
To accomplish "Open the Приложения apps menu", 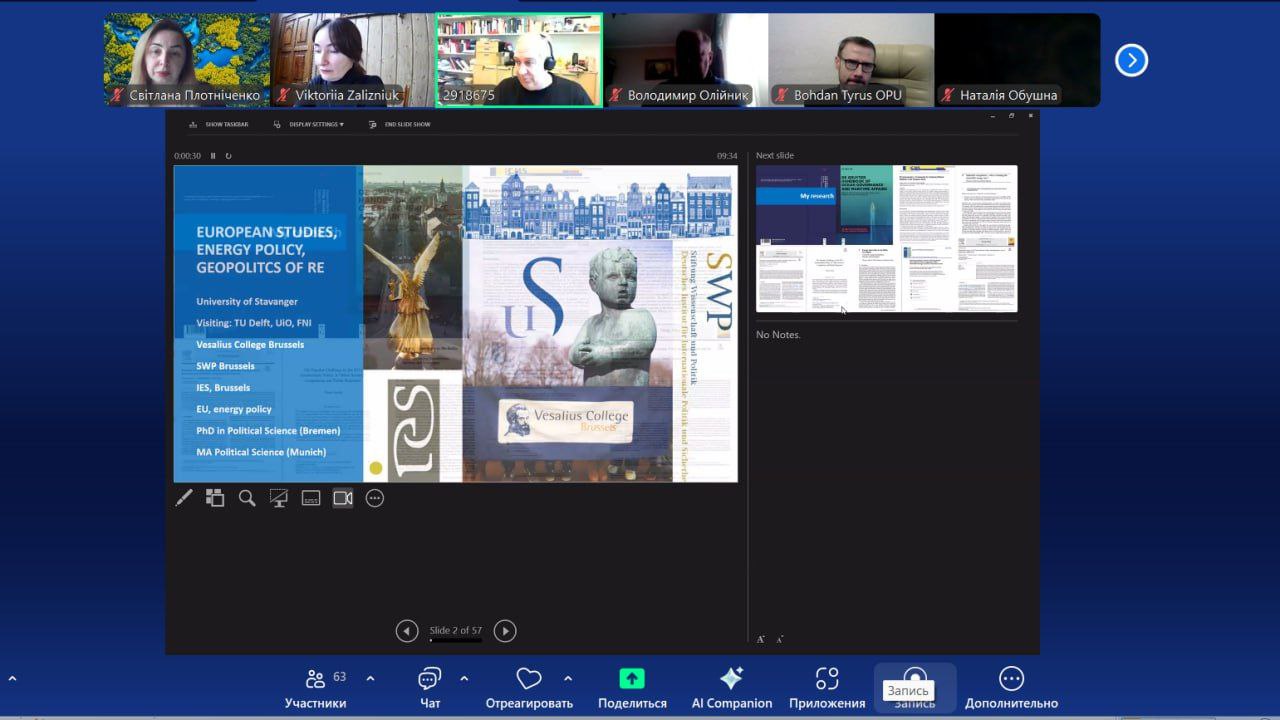I will [826, 687].
